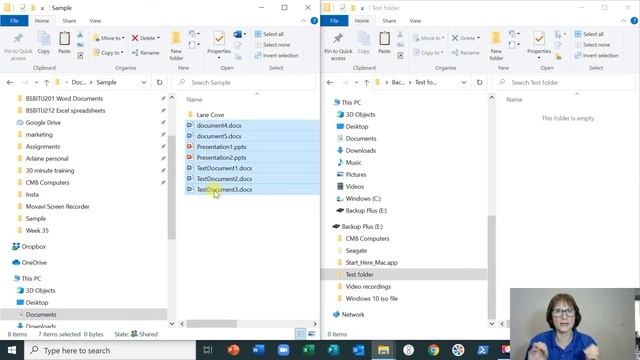The width and height of the screenshot is (640, 360).
Task: Click Up arrow in Sample window navigation
Action: click(47, 82)
